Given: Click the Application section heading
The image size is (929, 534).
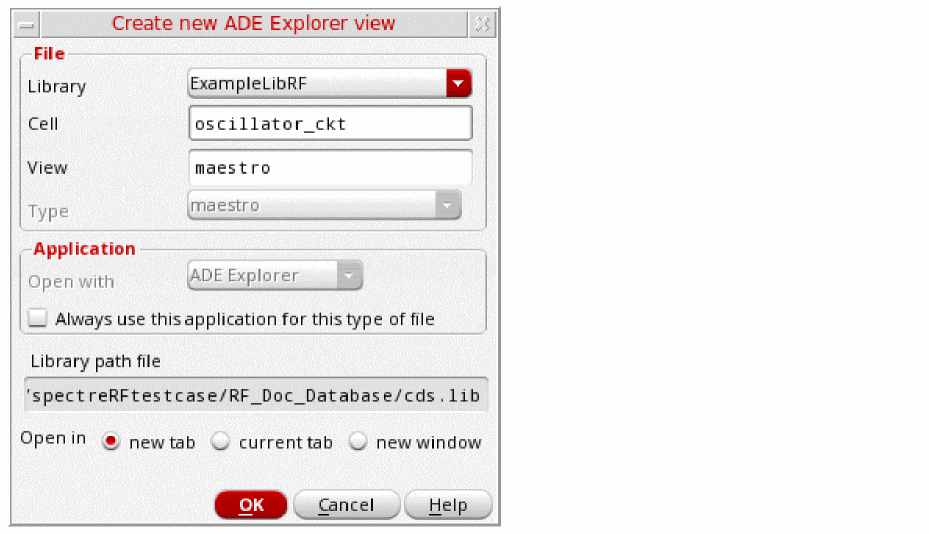Looking at the screenshot, I should [x=84, y=249].
